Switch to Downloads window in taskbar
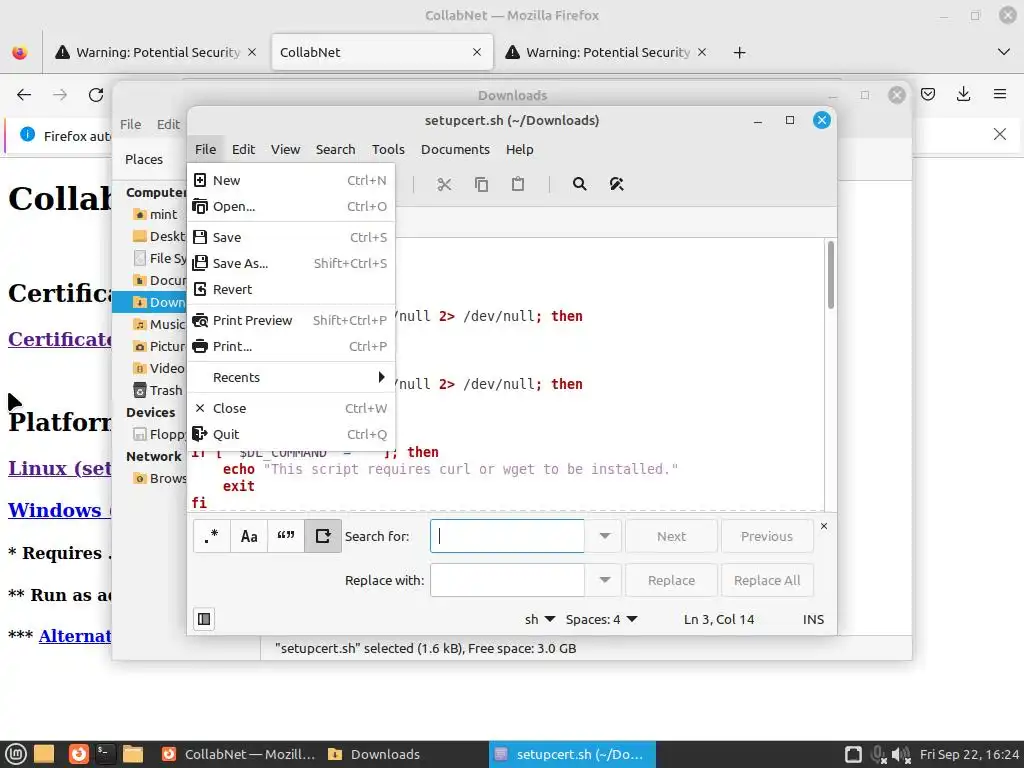The height and width of the screenshot is (768, 1024). [x=374, y=754]
